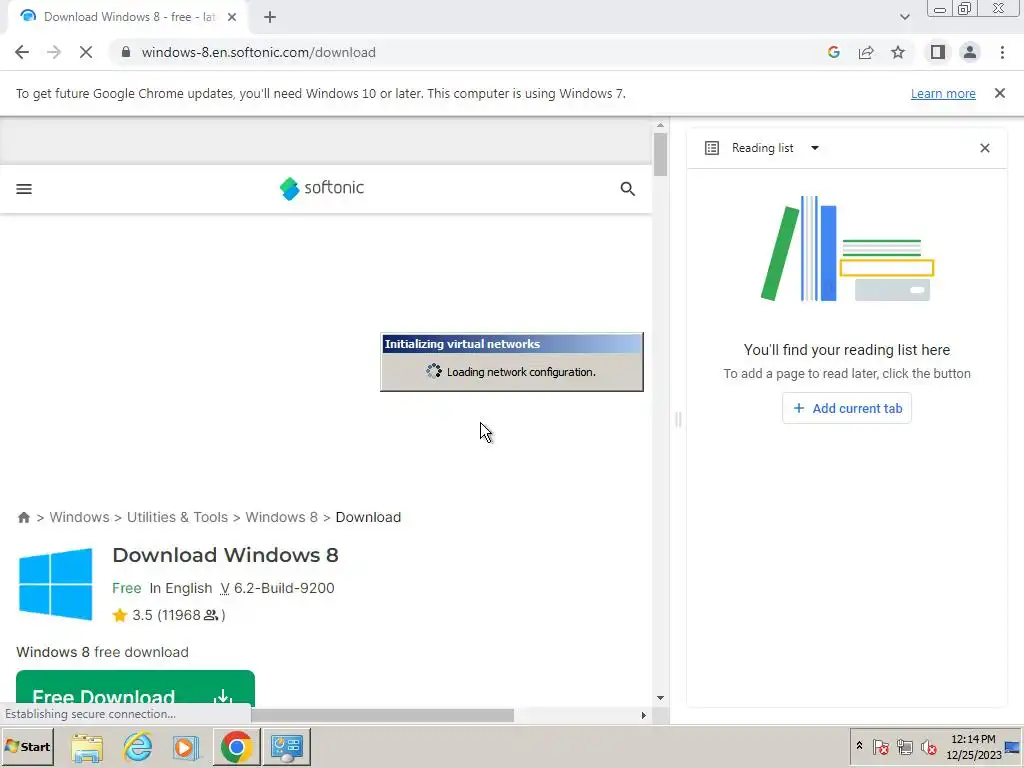Open the tab search dropdown

pos(904,17)
